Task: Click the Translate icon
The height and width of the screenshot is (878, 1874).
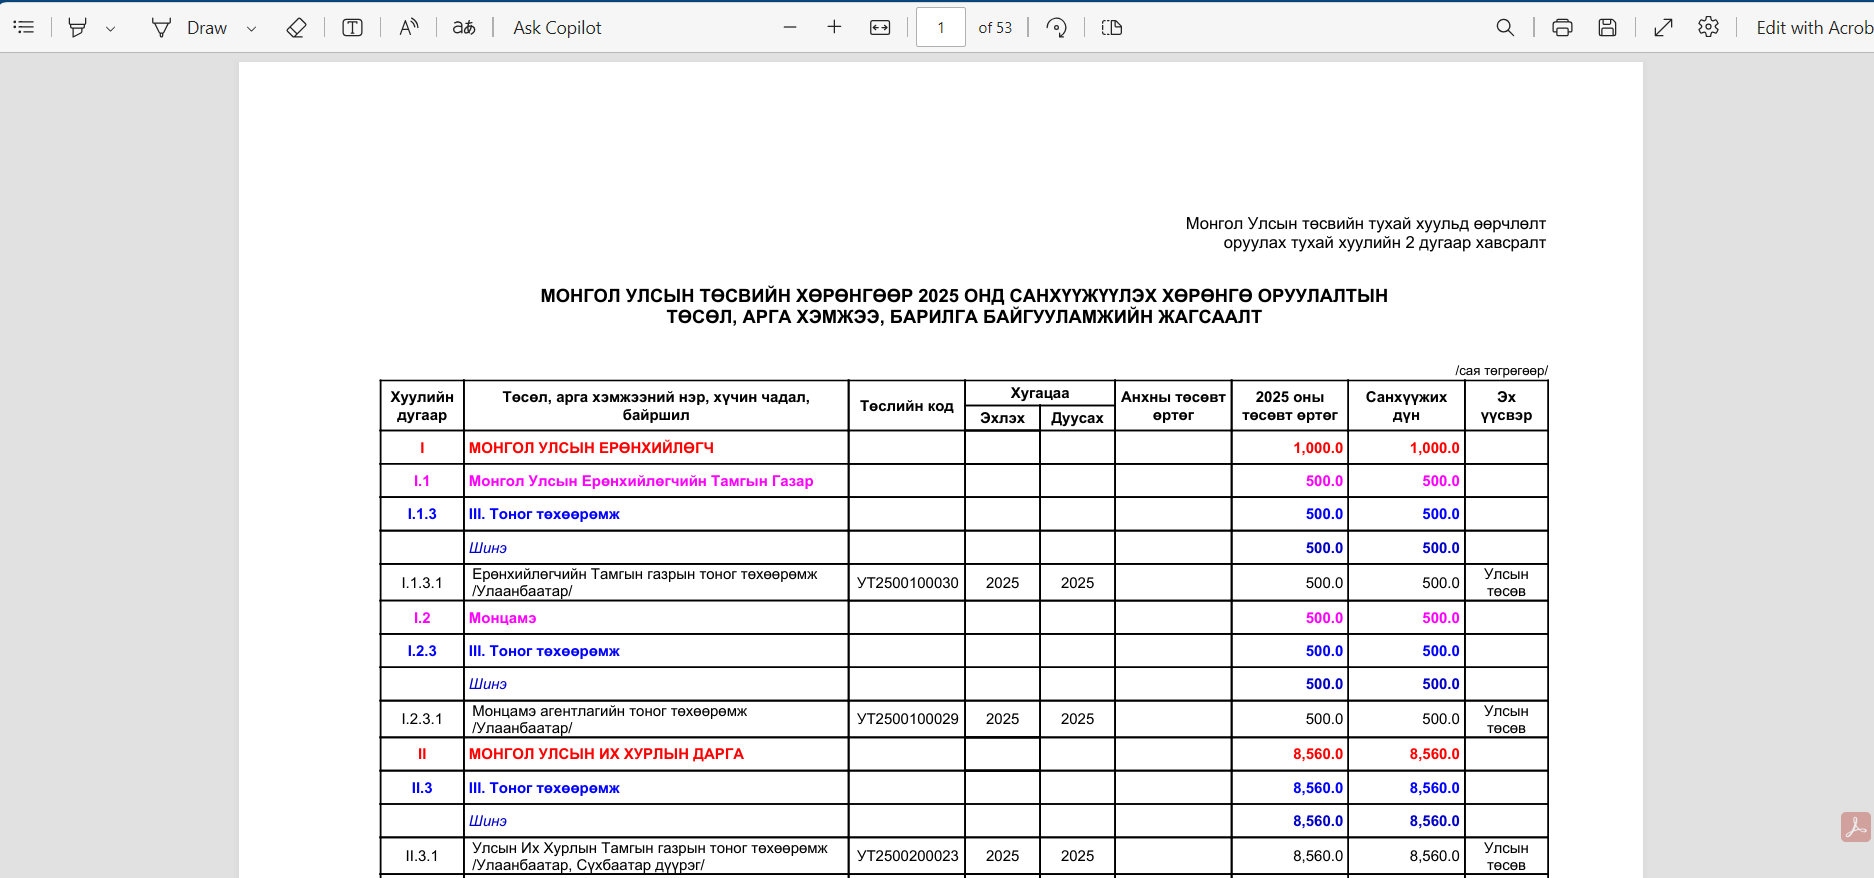Action: 464,28
